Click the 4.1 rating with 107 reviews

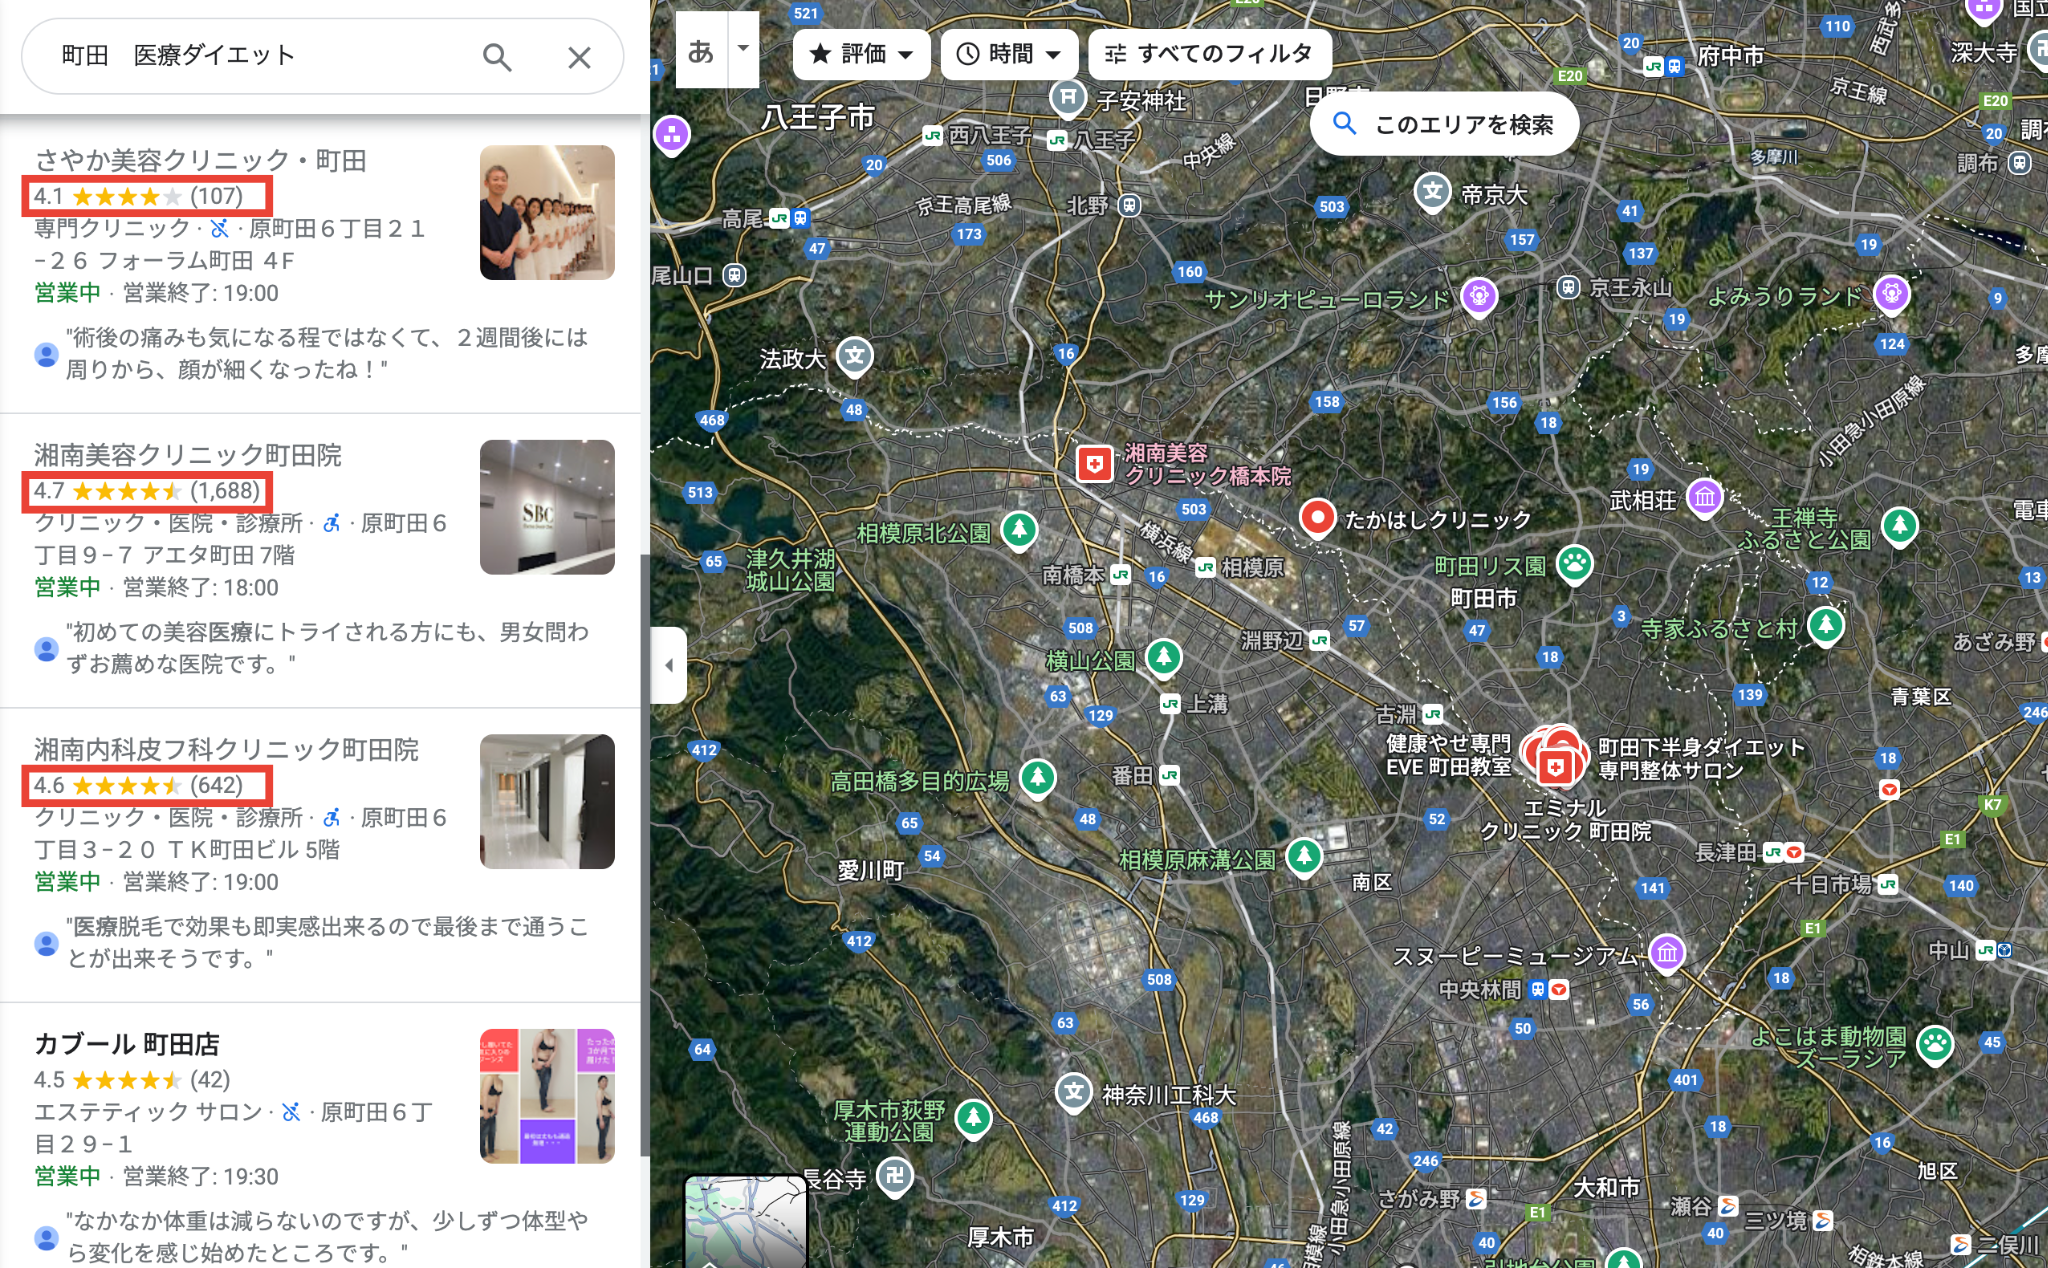(139, 197)
